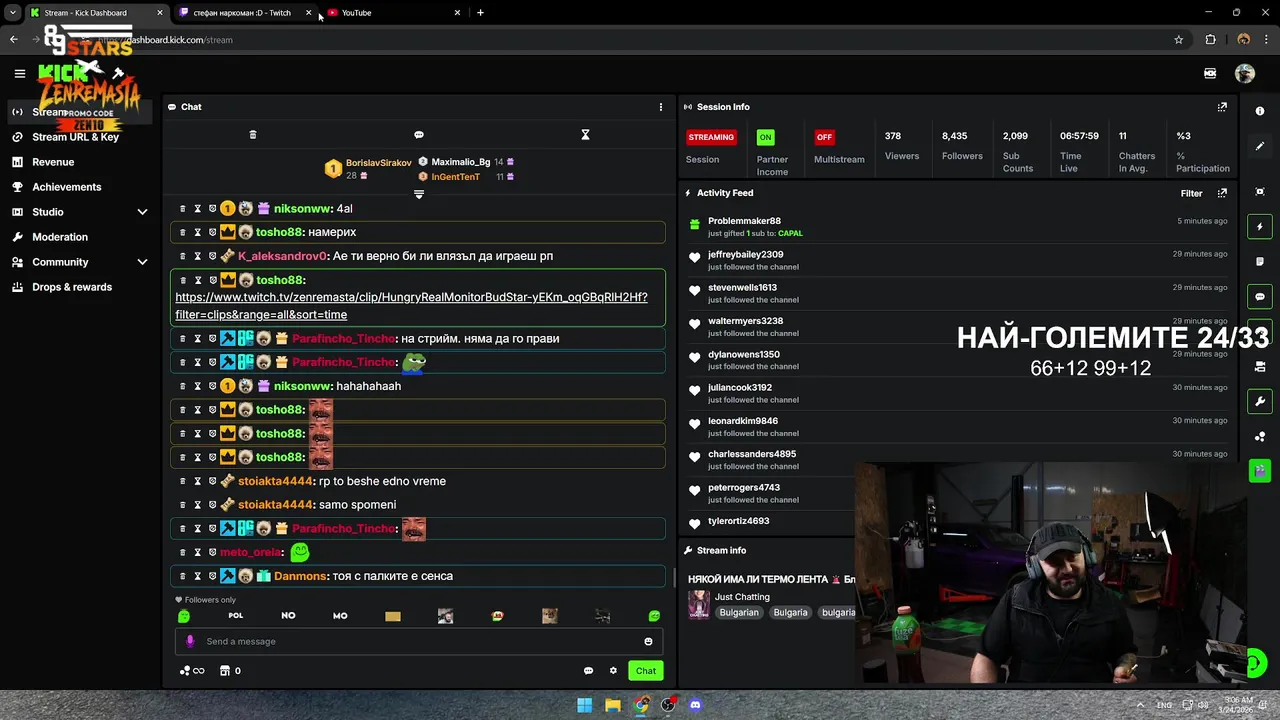Click BorislavSirakov in gift leaderboard

click(x=378, y=163)
